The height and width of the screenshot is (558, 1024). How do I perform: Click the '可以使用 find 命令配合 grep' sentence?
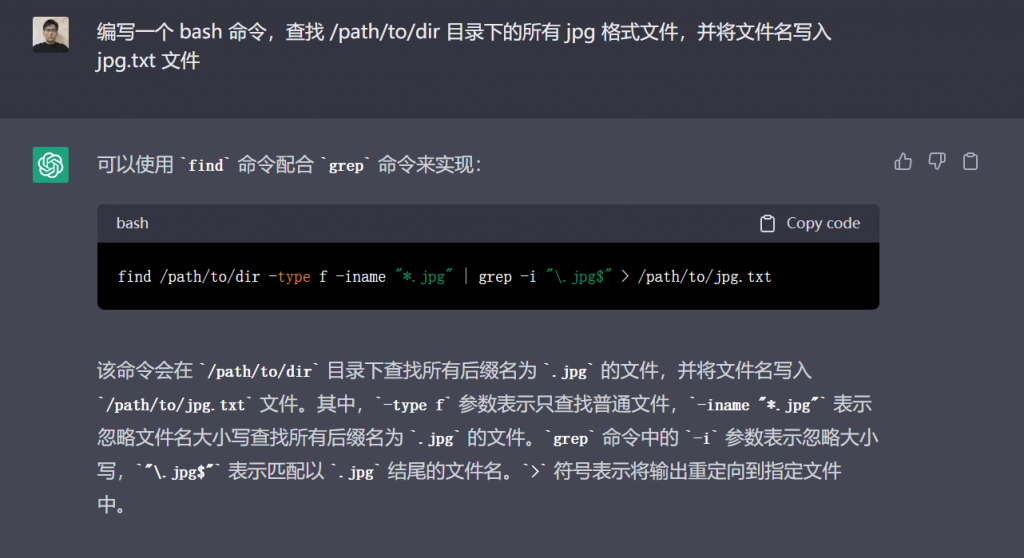point(289,165)
